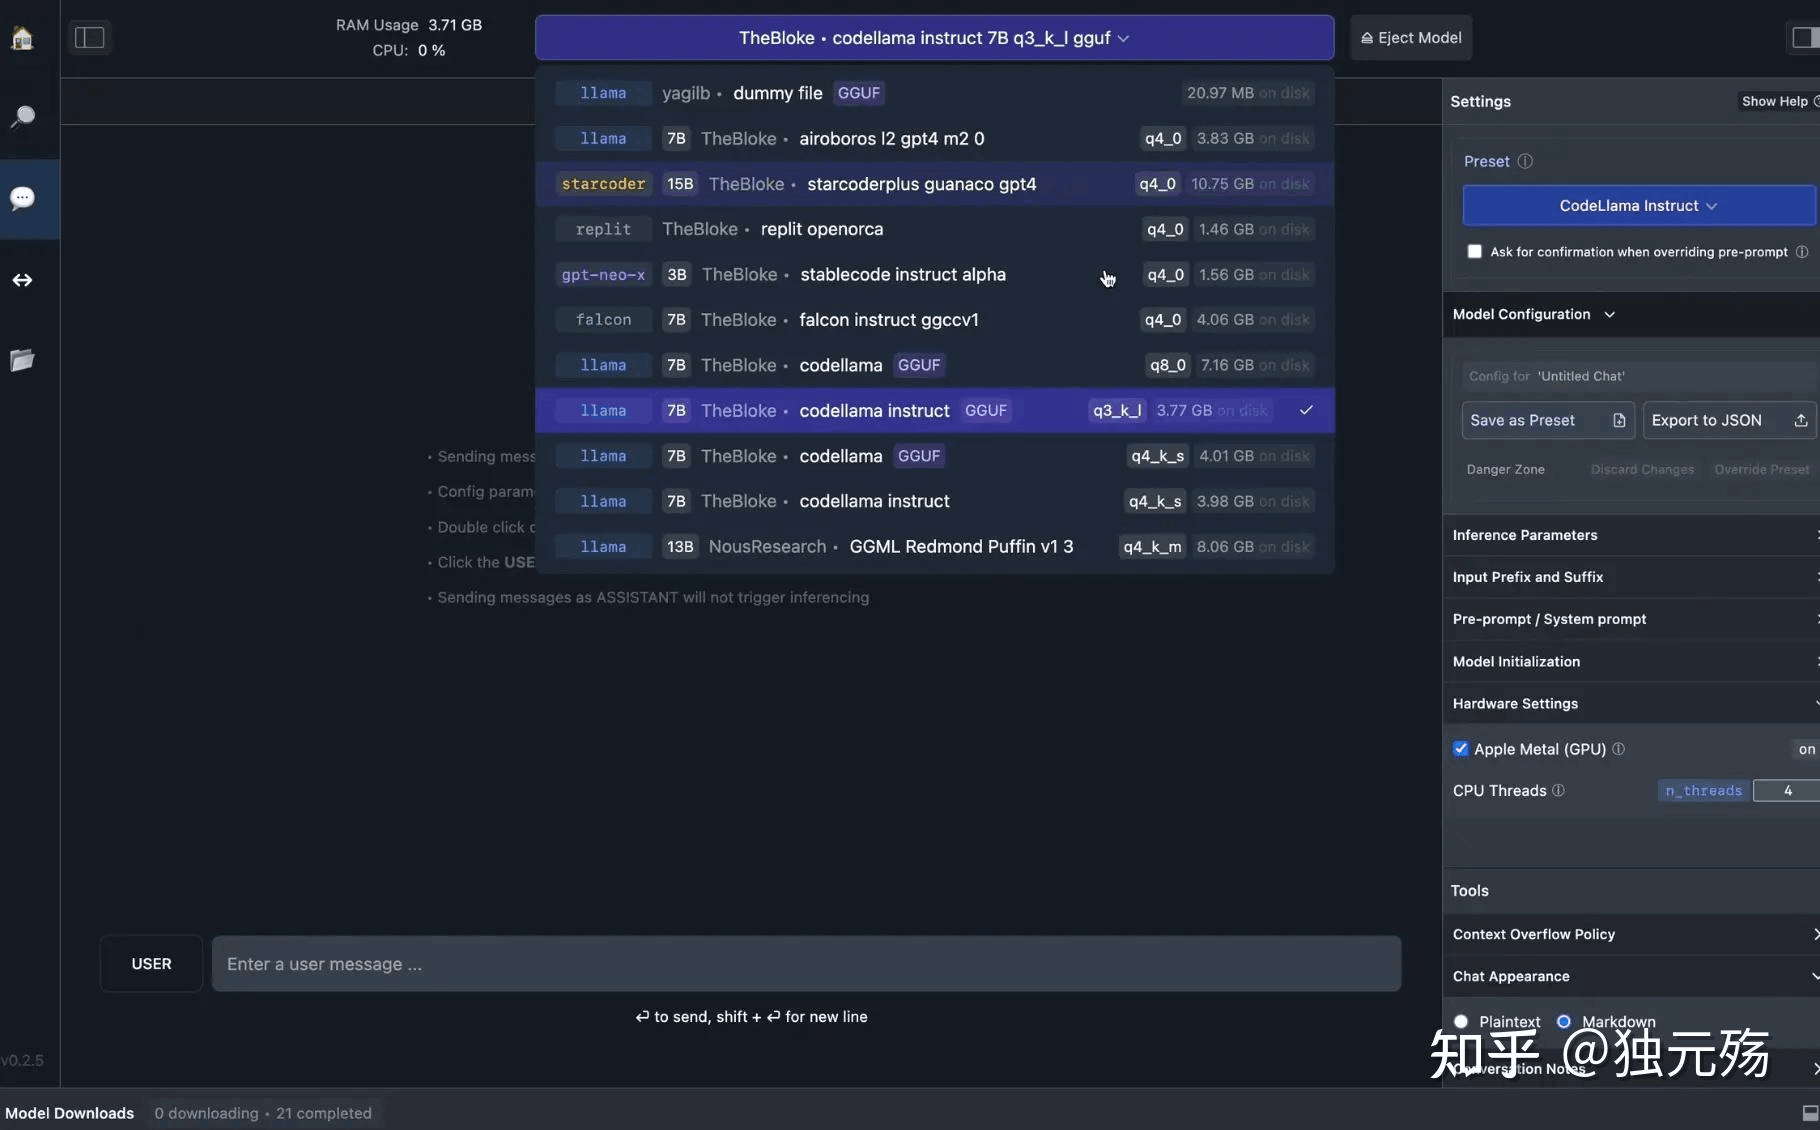Click the CPU Threads info icon
The image size is (1820, 1130).
1558,790
